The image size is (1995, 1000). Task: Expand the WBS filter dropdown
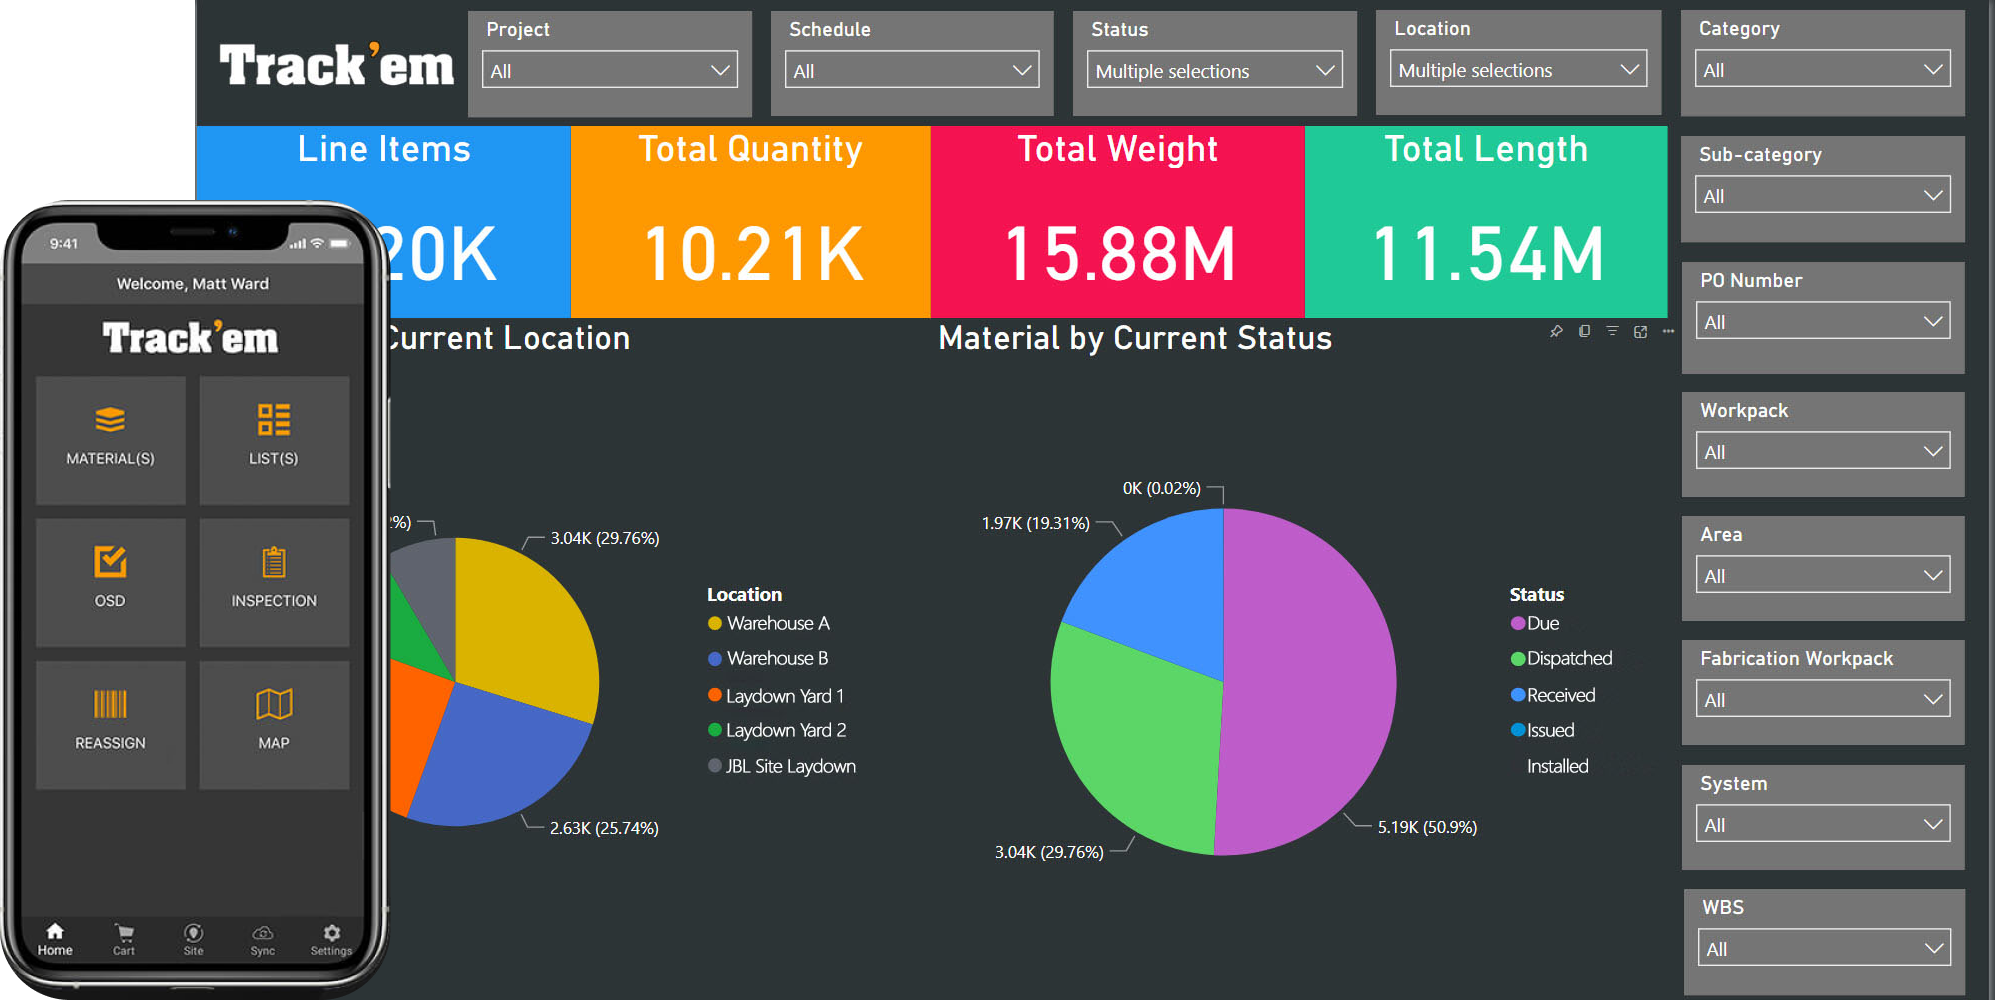tap(1824, 949)
